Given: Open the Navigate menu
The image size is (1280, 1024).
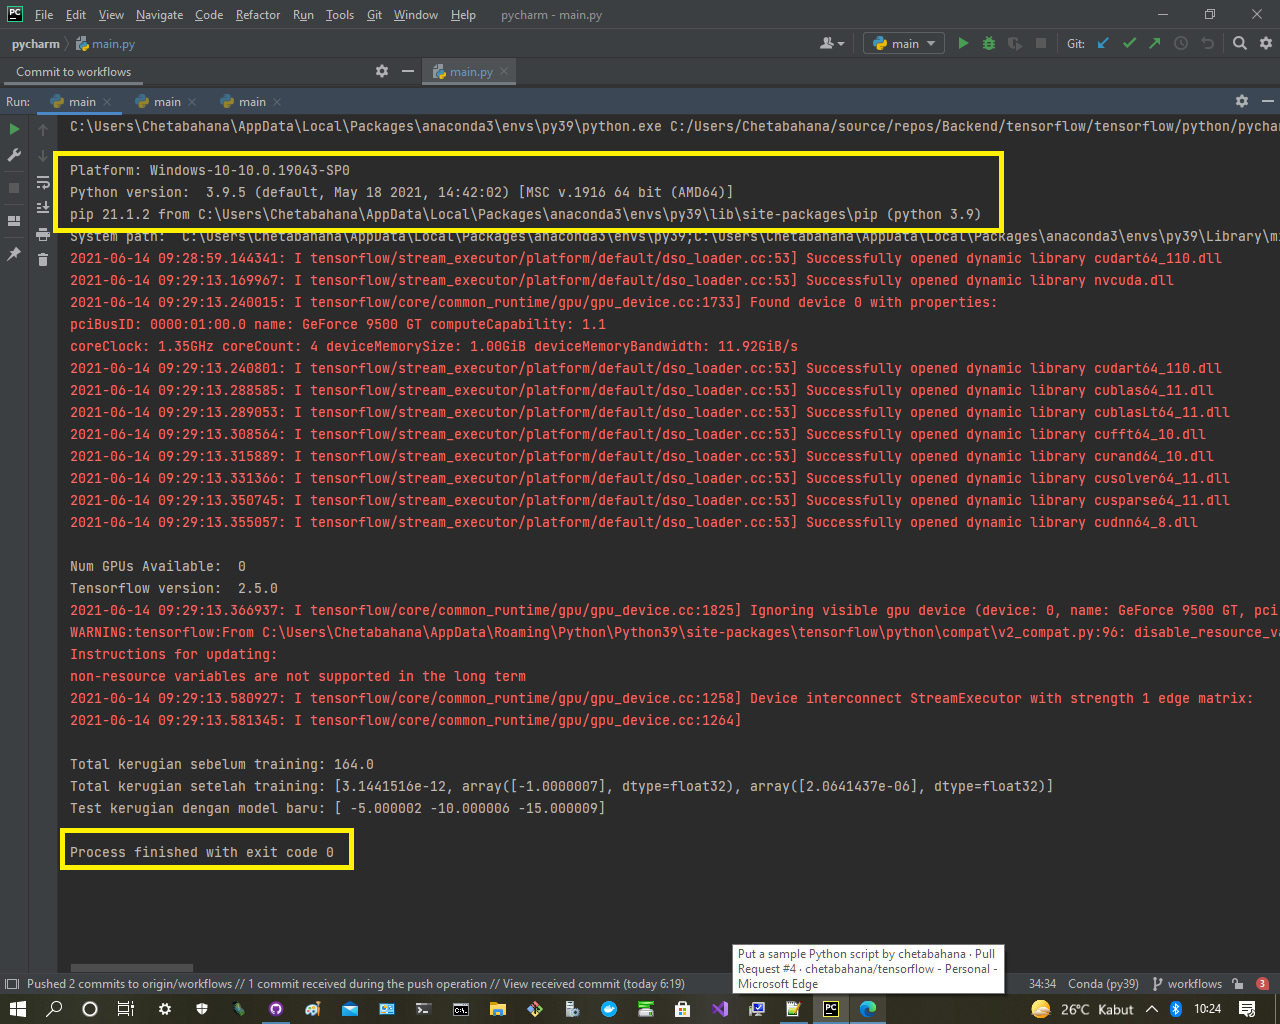Looking at the screenshot, I should coord(160,15).
